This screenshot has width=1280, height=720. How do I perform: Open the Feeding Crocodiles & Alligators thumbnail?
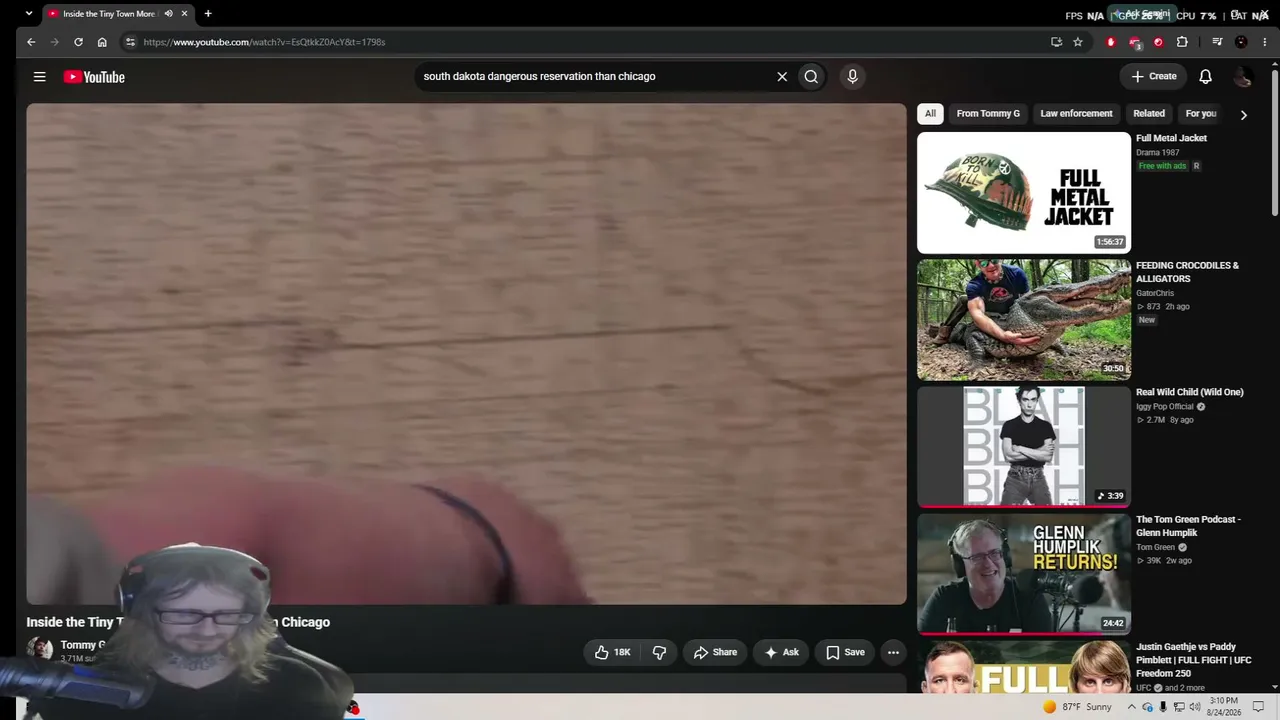pos(1024,320)
